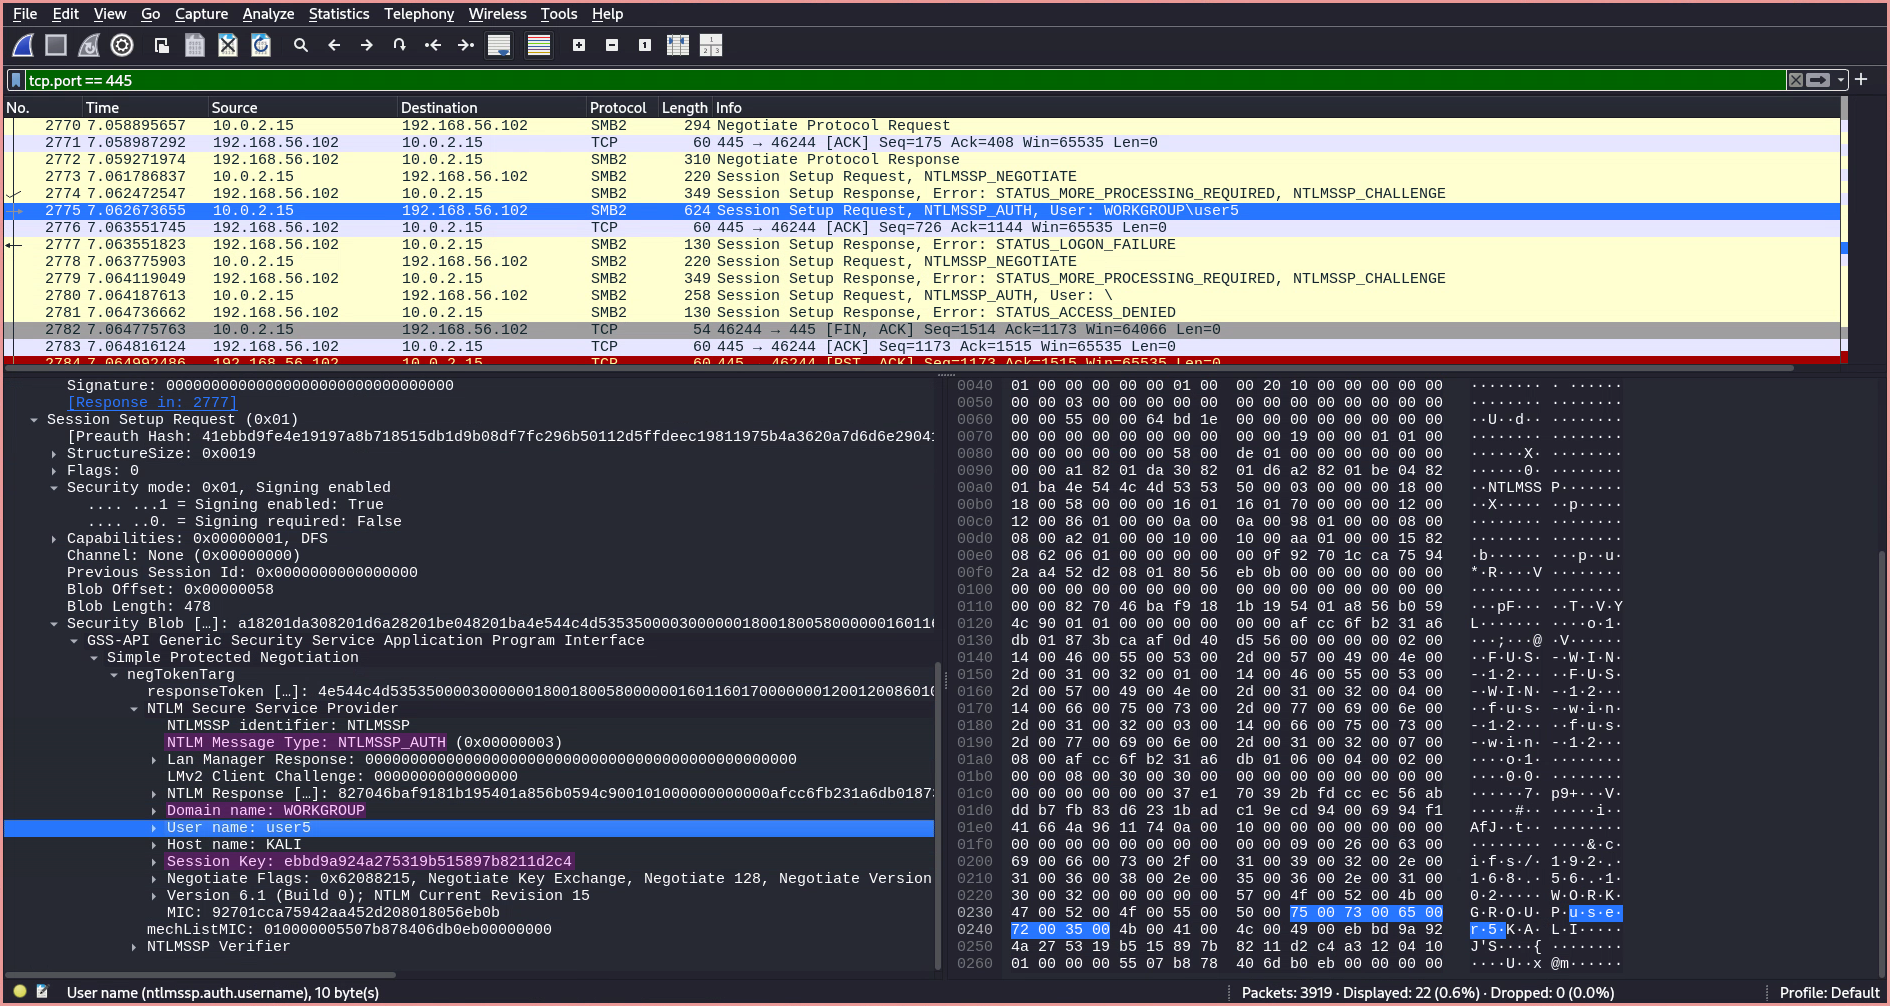Image resolution: width=1890 pixels, height=1006 pixels.
Task: Open the Telephony menu
Action: tap(419, 14)
